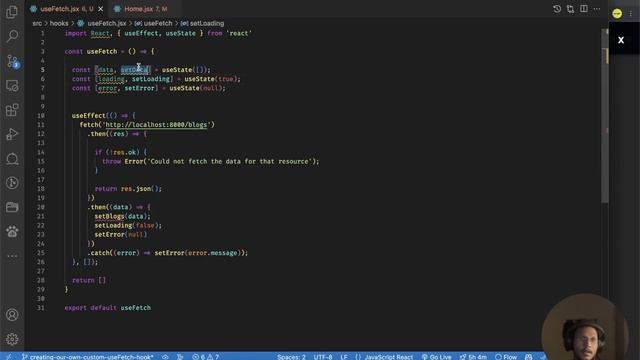This screenshot has height=360, width=640.
Task: Select the useFetch symbol breadcrumb
Action: (153, 23)
